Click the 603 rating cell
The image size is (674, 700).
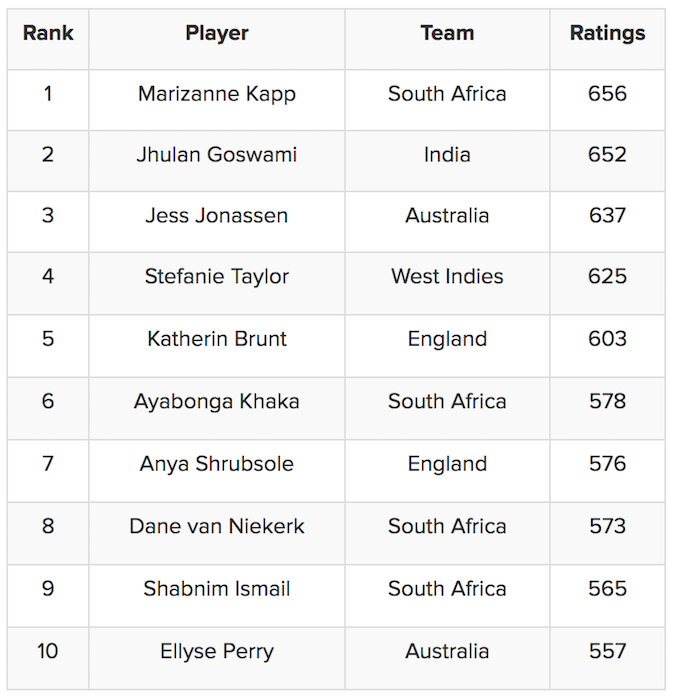pyautogui.click(x=607, y=339)
